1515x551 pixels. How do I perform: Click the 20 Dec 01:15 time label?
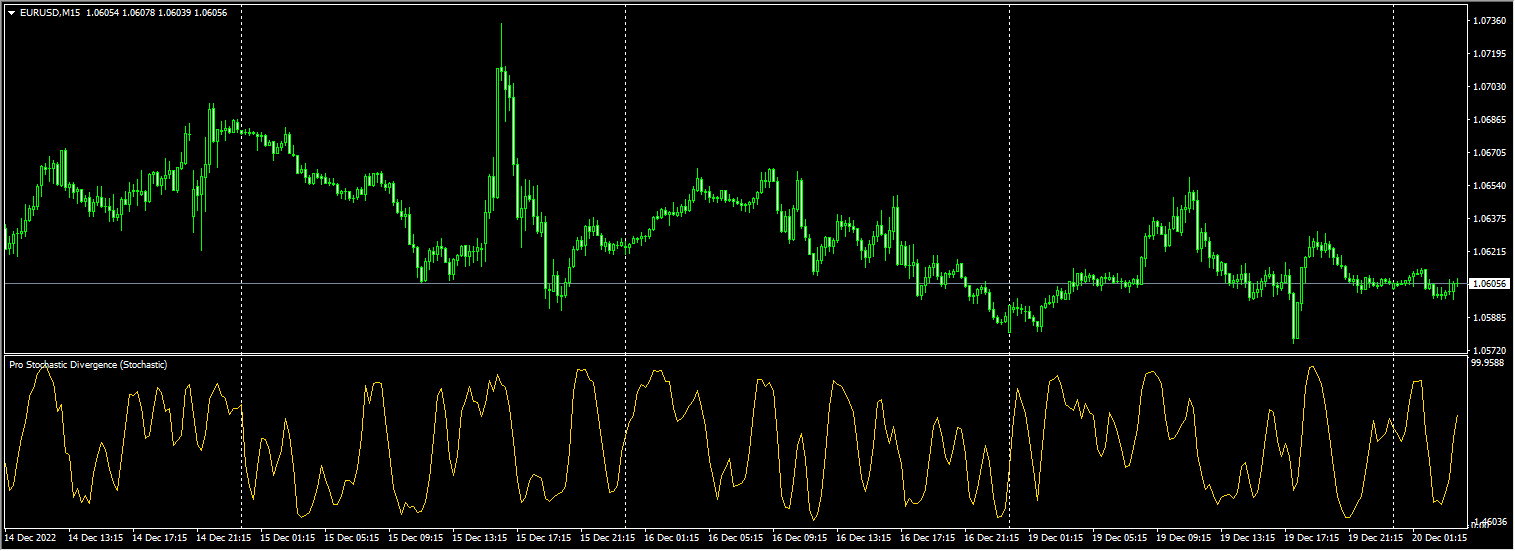tap(1440, 538)
